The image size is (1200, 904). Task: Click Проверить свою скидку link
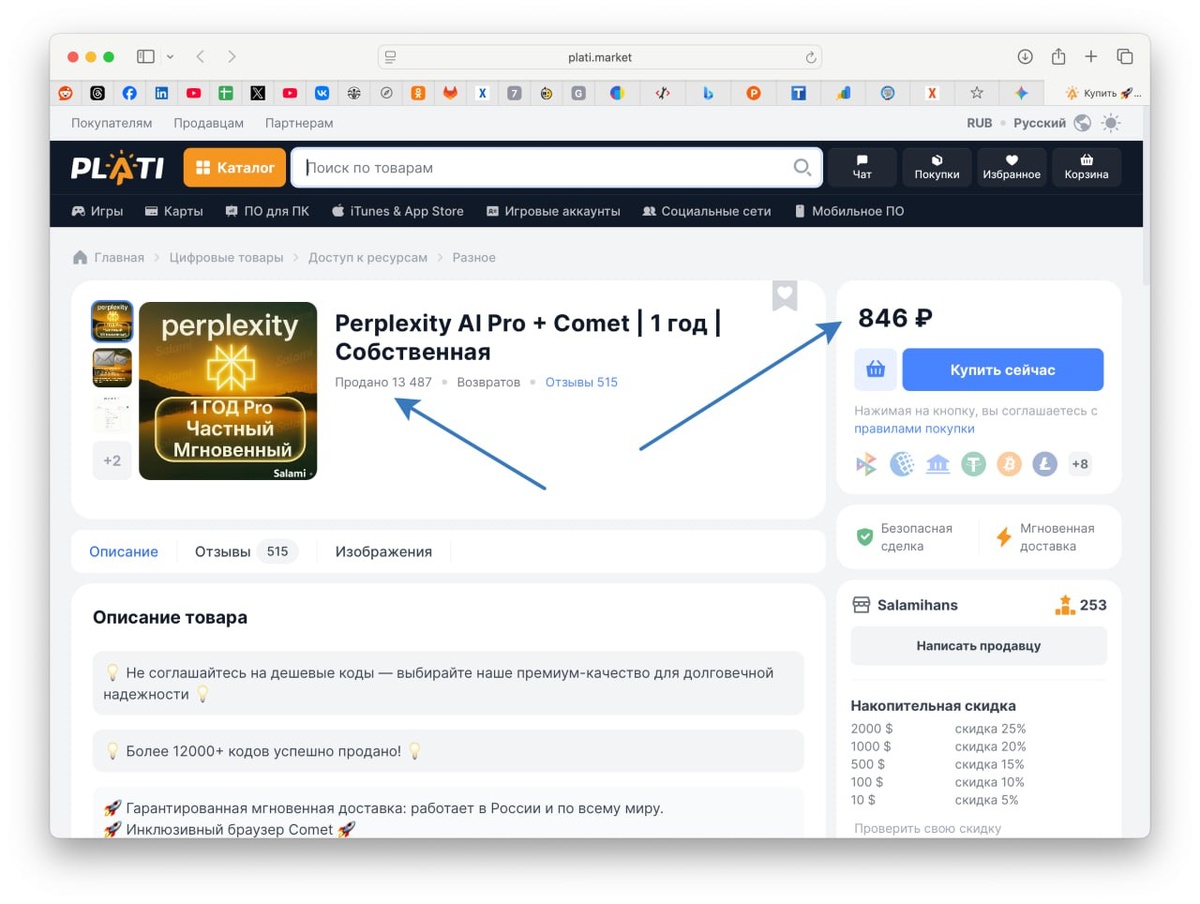pos(927,828)
